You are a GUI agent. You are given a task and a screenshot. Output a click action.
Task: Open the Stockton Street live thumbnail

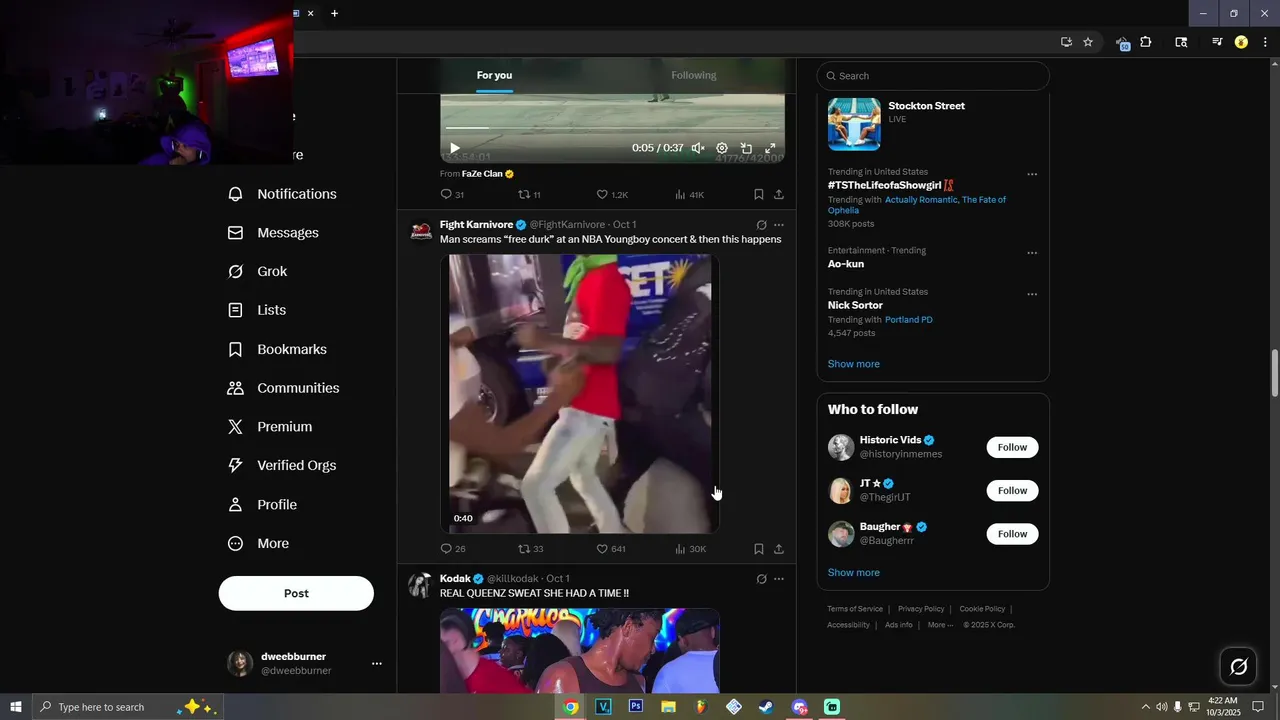[854, 124]
